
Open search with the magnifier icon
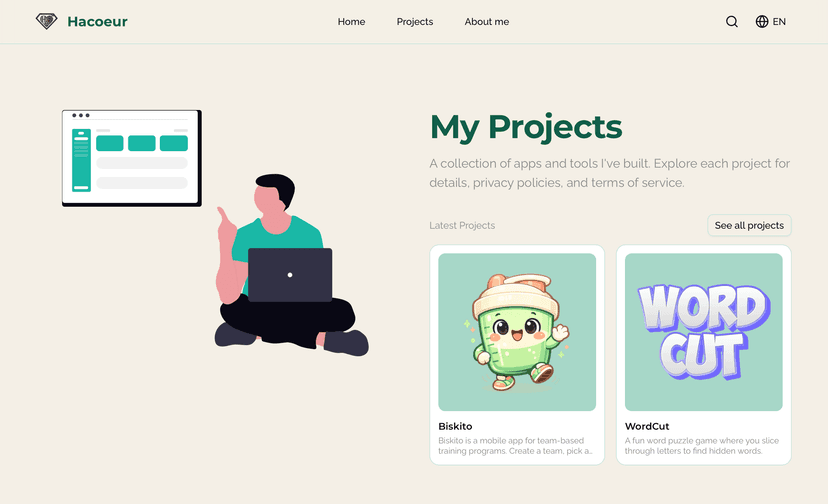pos(731,22)
